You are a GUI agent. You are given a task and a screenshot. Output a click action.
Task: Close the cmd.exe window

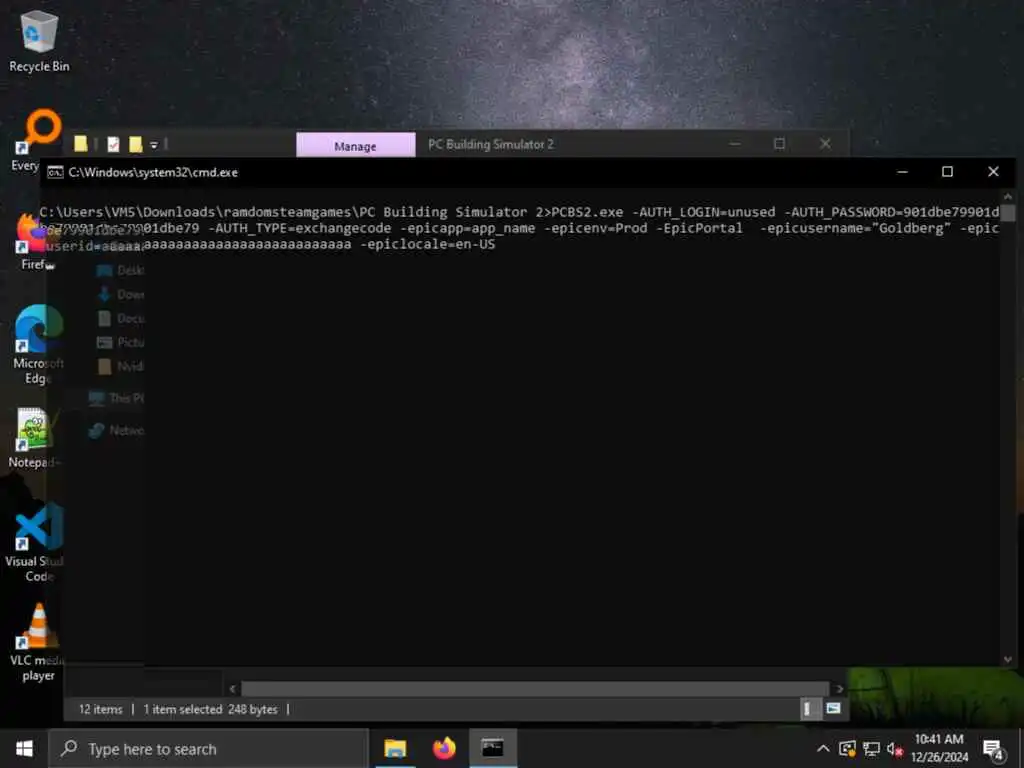[993, 172]
